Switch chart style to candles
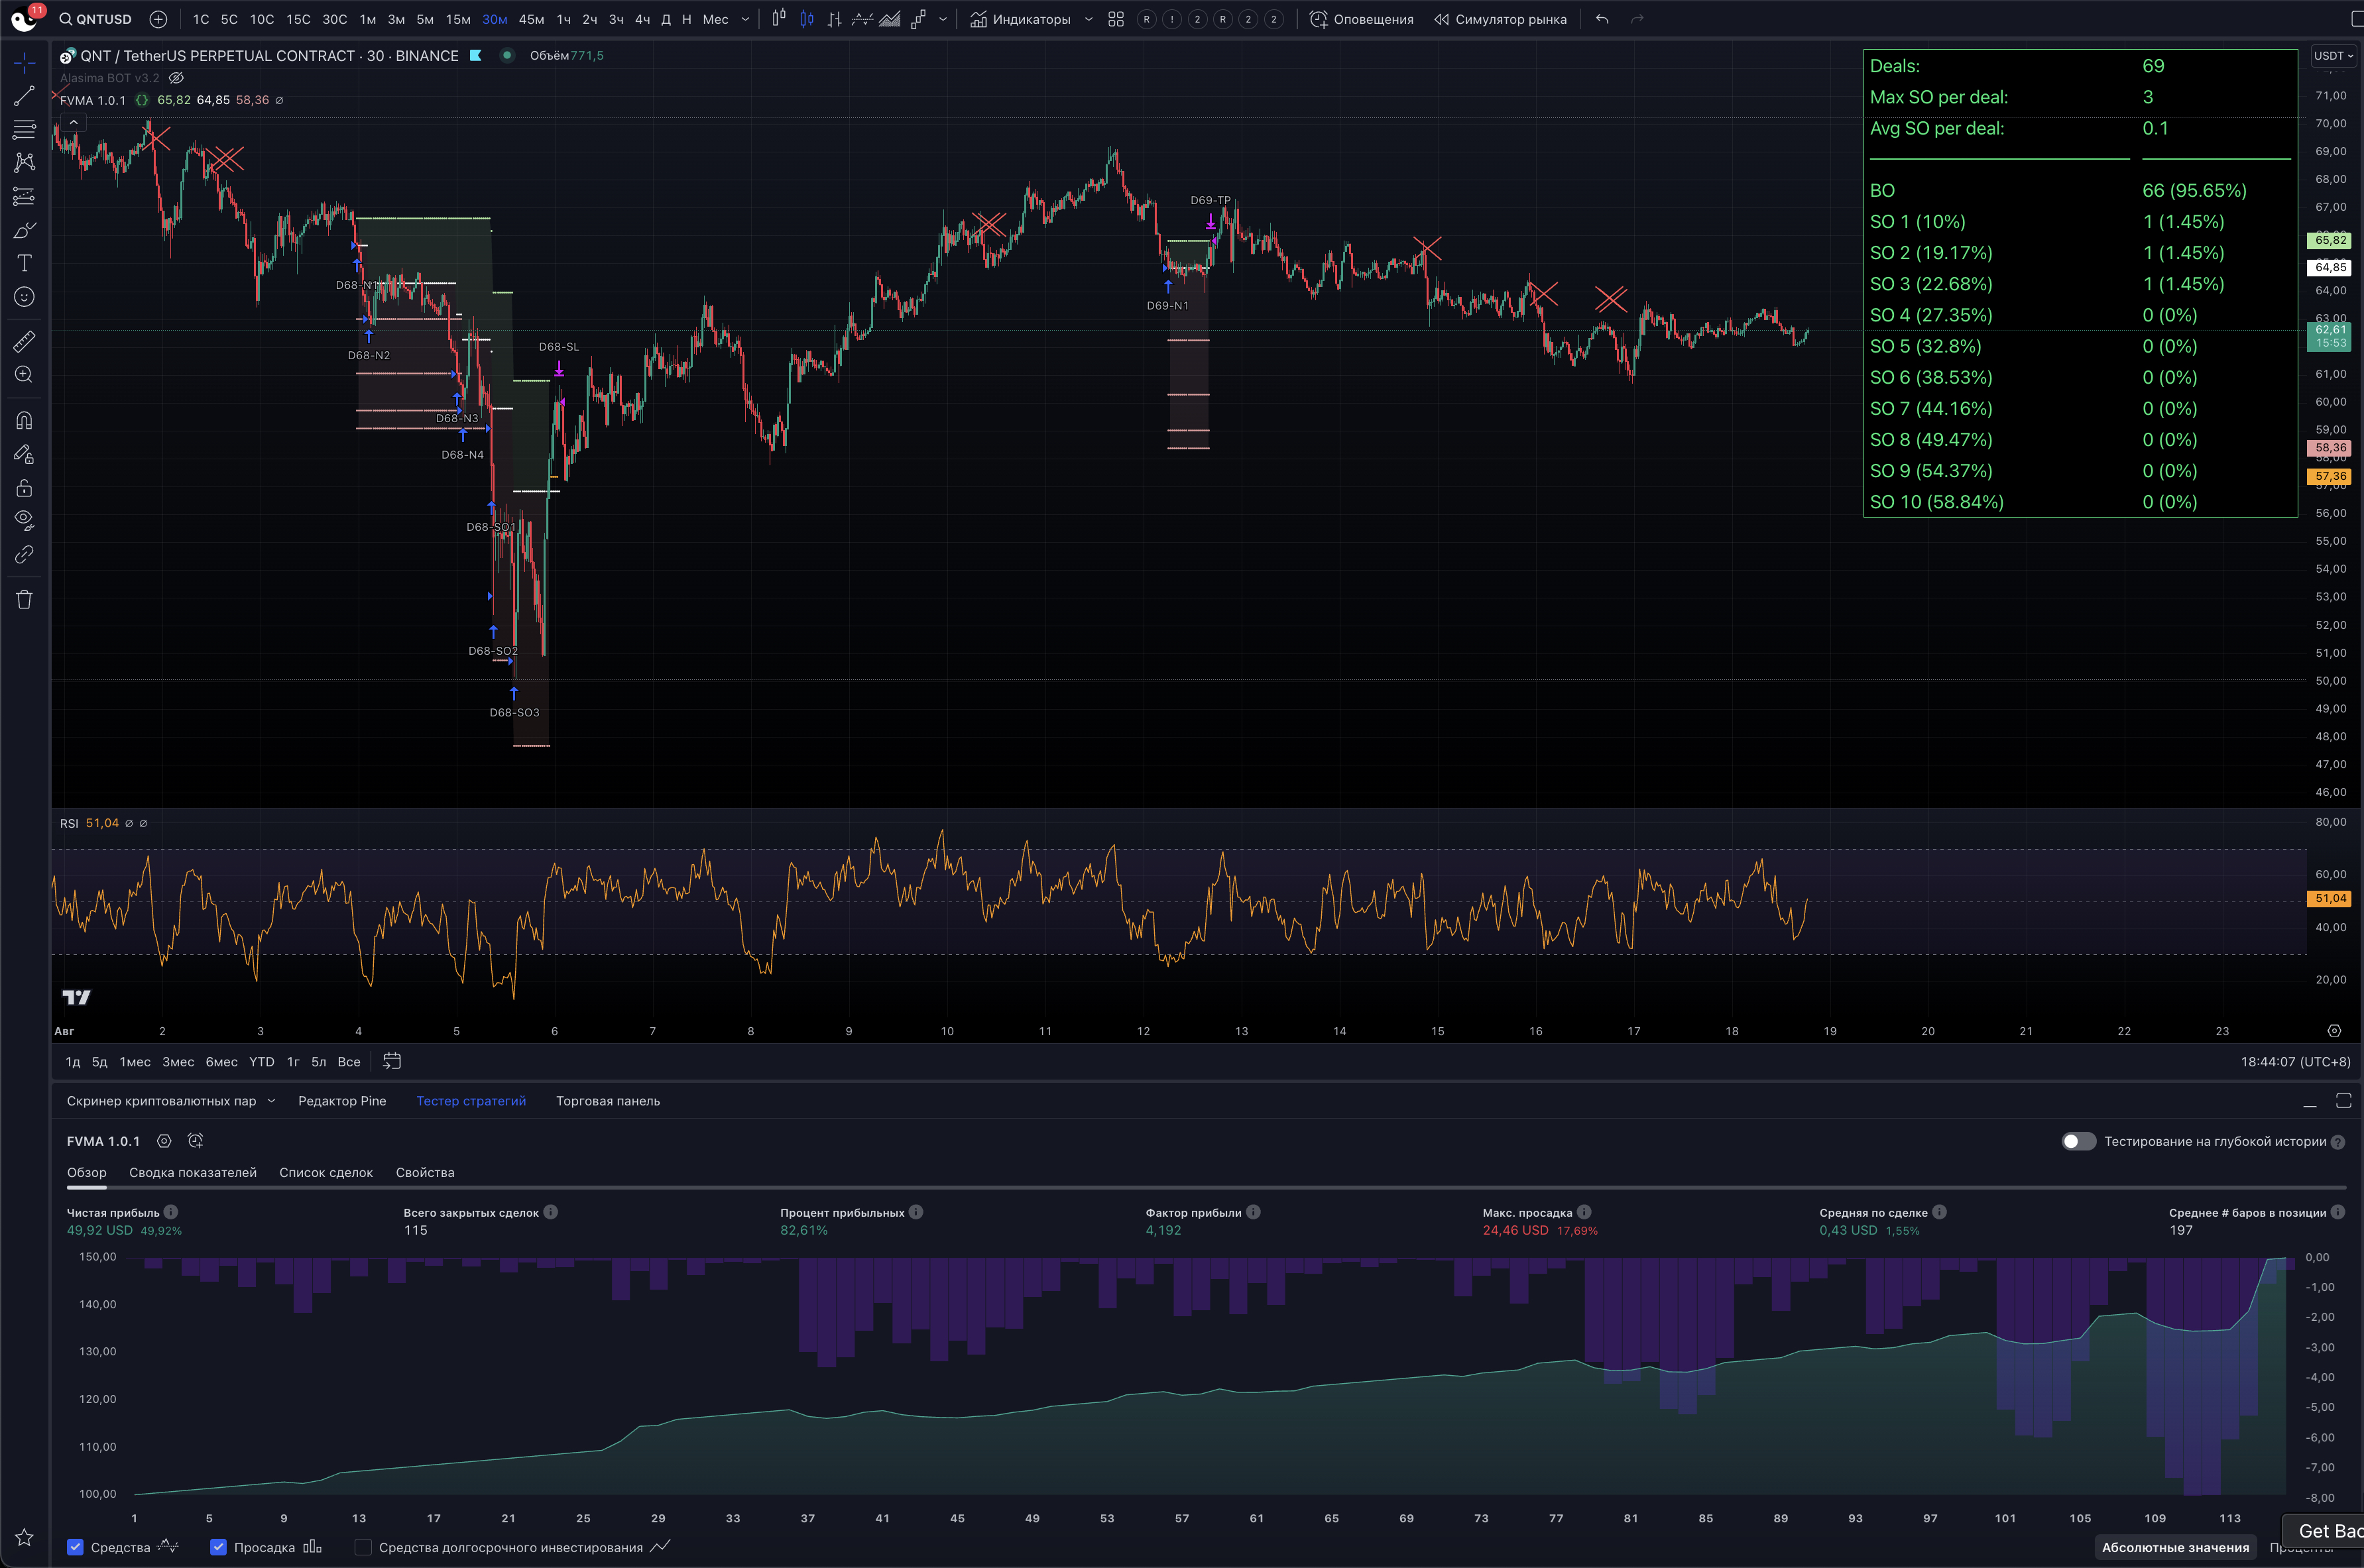Viewport: 2364px width, 1568px height. [x=806, y=19]
